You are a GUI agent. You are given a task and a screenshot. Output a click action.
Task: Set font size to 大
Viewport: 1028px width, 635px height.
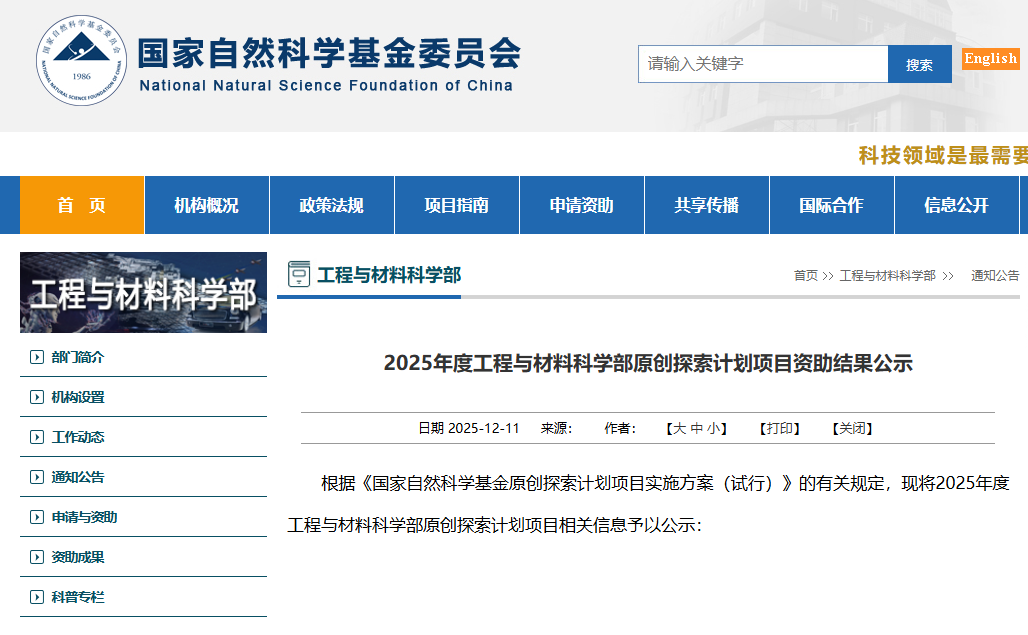(680, 429)
